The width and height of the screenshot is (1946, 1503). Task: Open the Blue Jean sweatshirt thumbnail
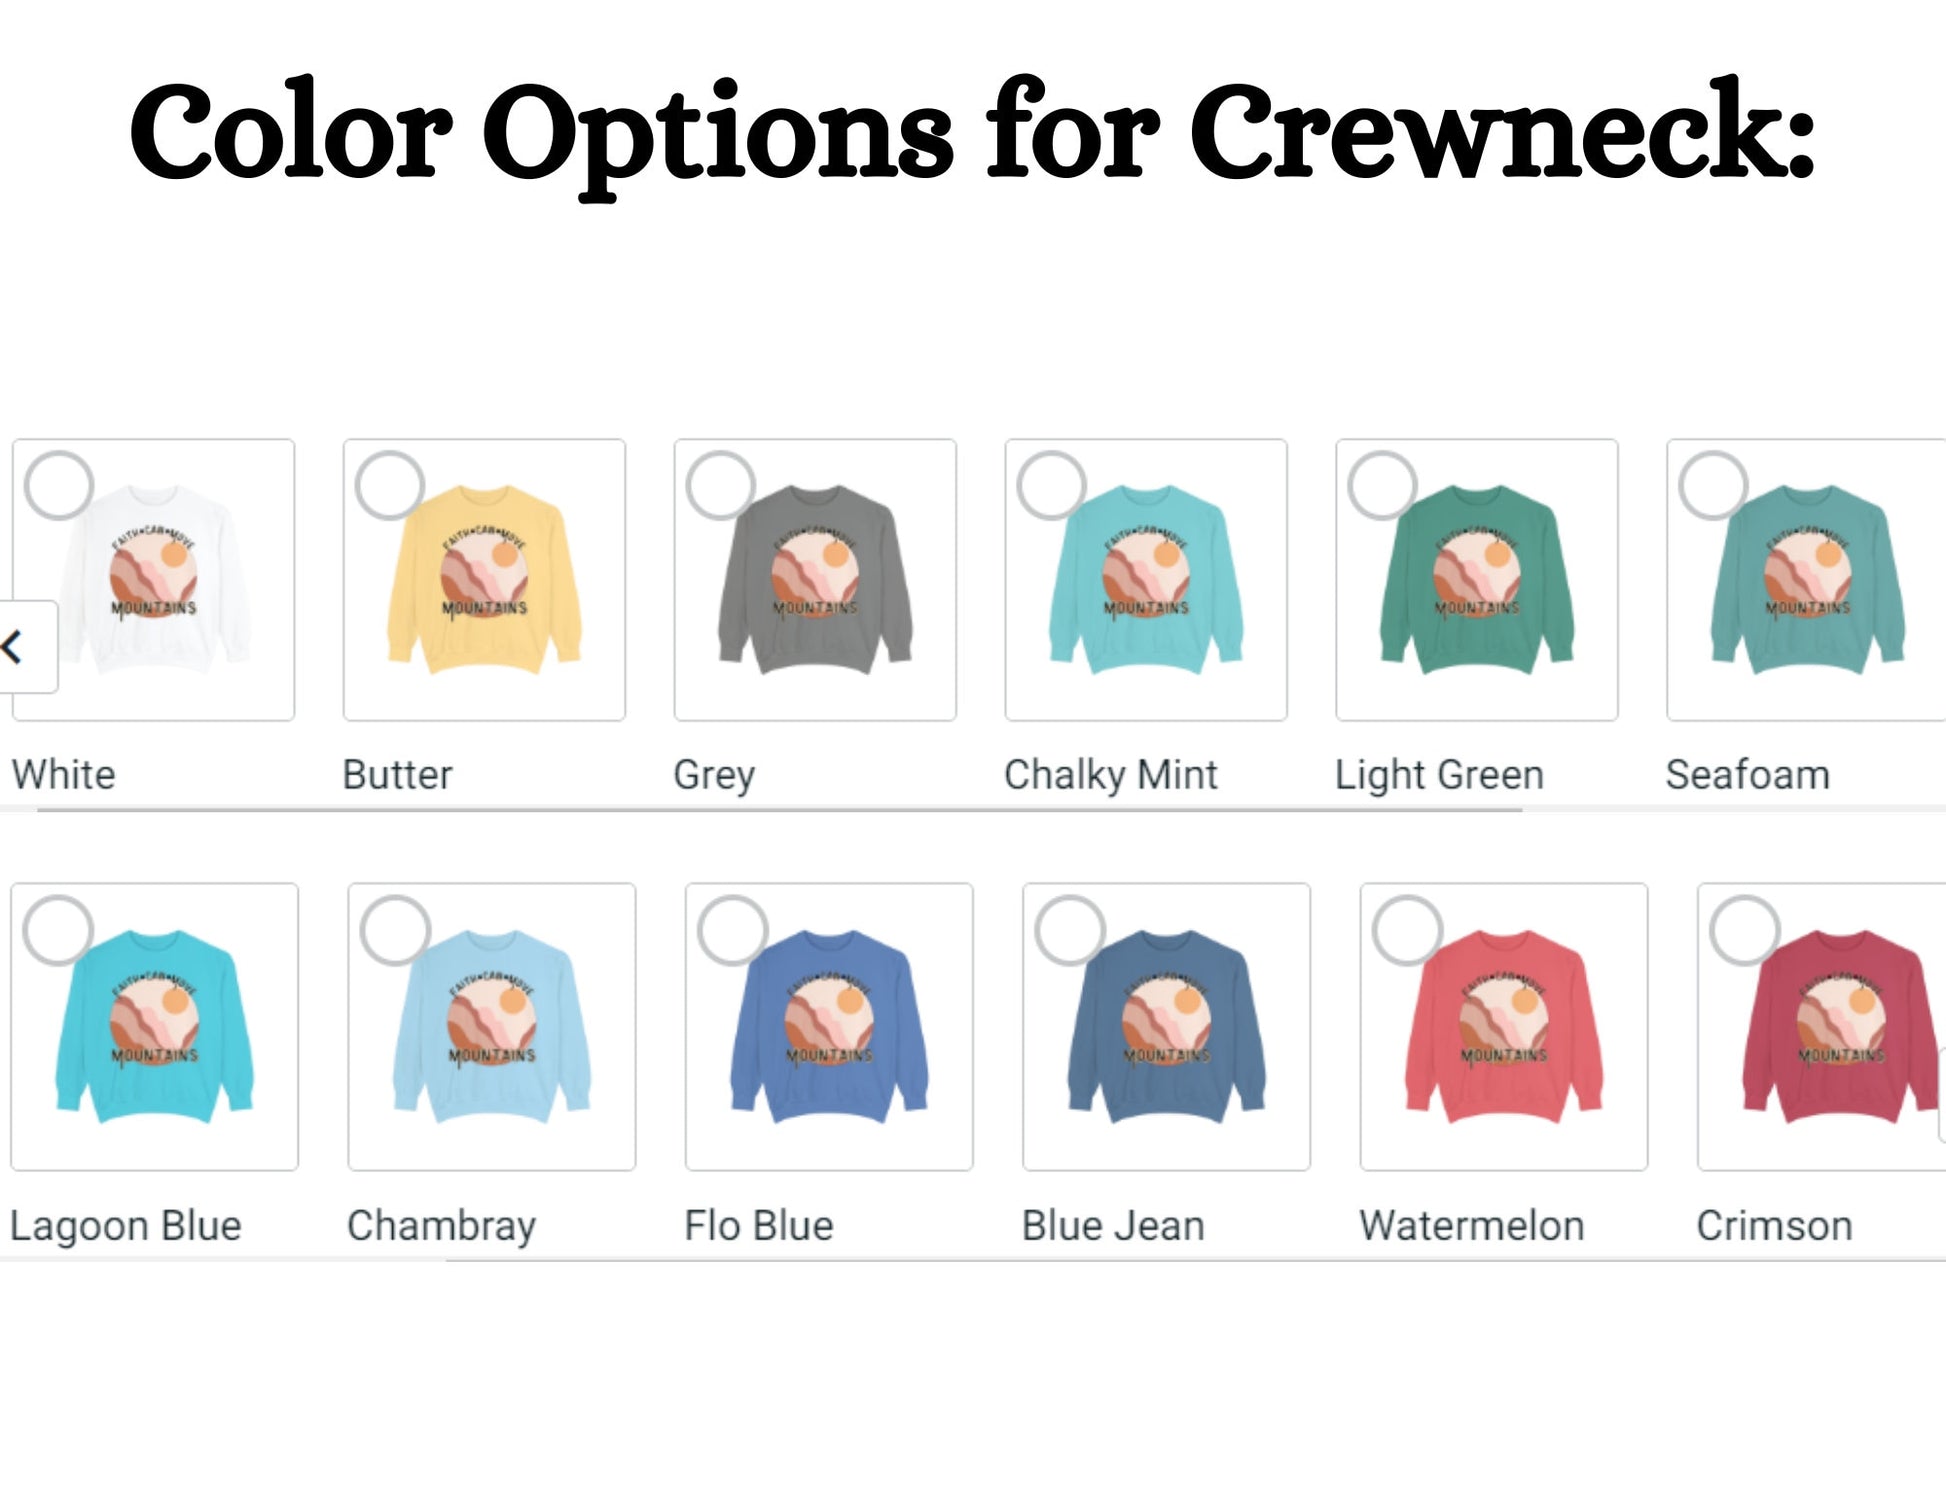1166,1027
